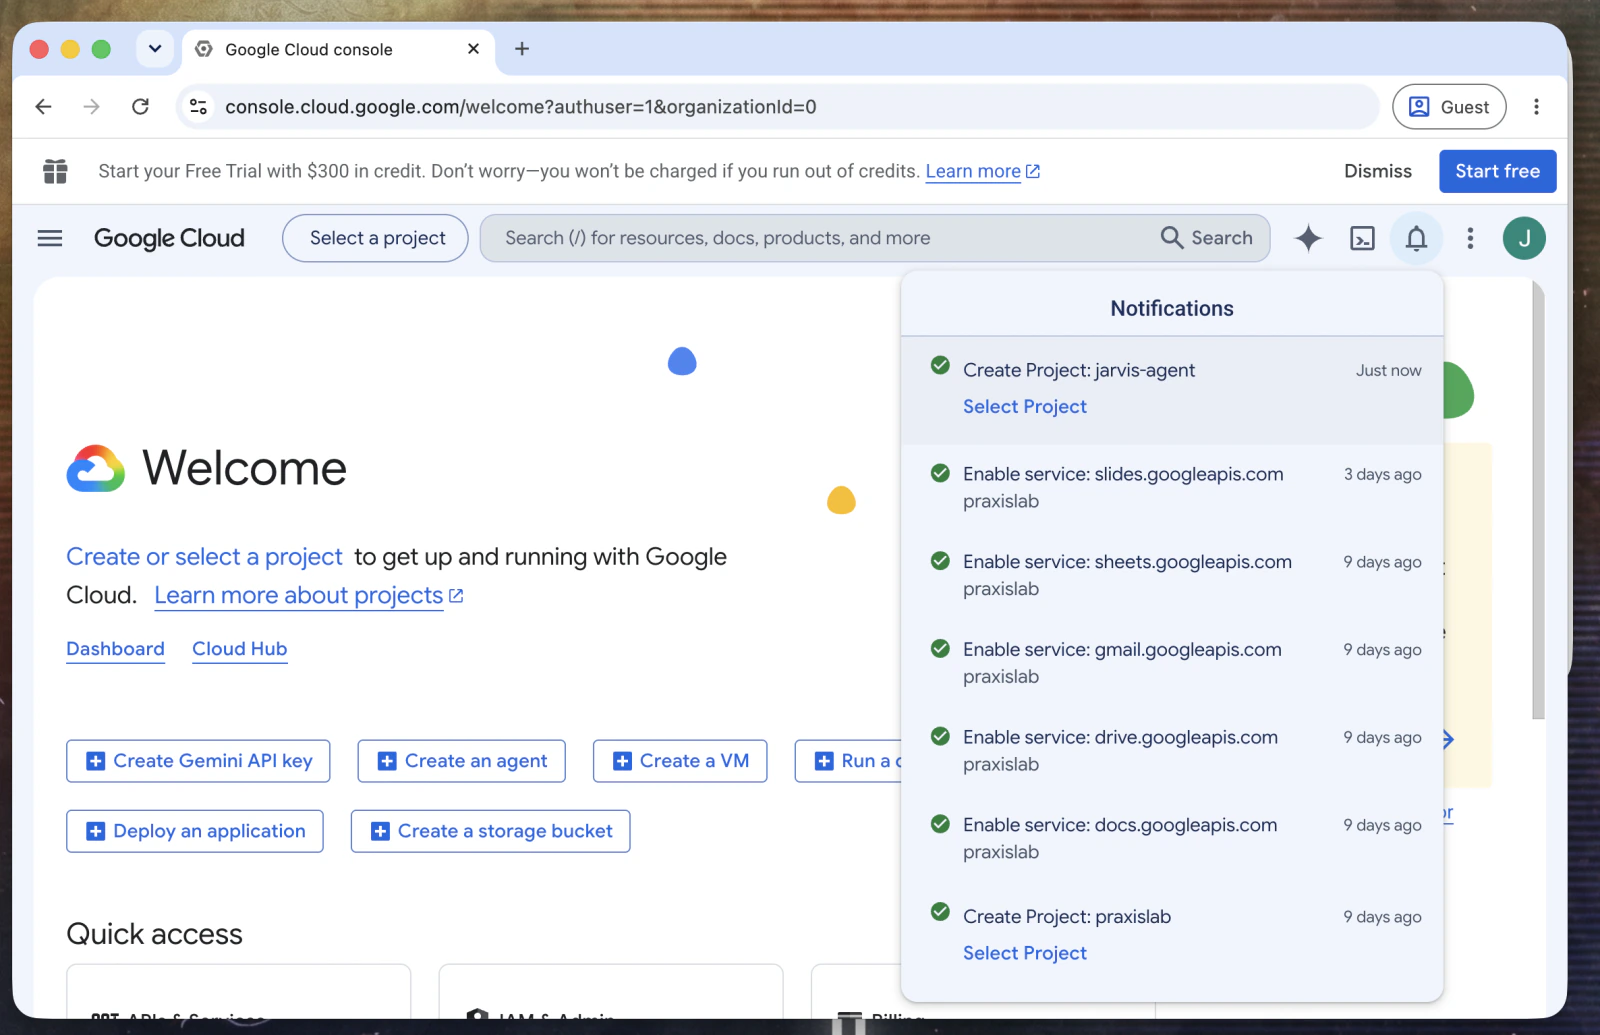Viewport: 1600px width, 1035px height.
Task: Open the Dashboard link
Action: click(x=115, y=649)
